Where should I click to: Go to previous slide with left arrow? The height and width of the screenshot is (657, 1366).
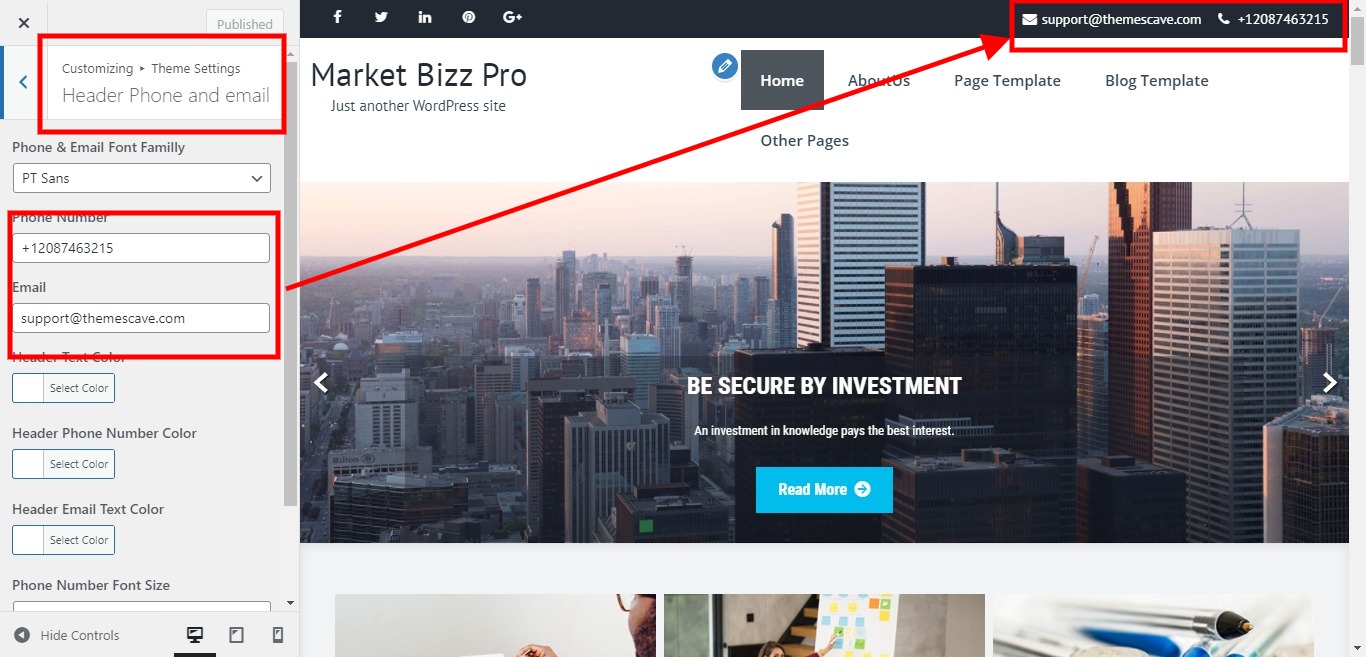click(x=321, y=382)
